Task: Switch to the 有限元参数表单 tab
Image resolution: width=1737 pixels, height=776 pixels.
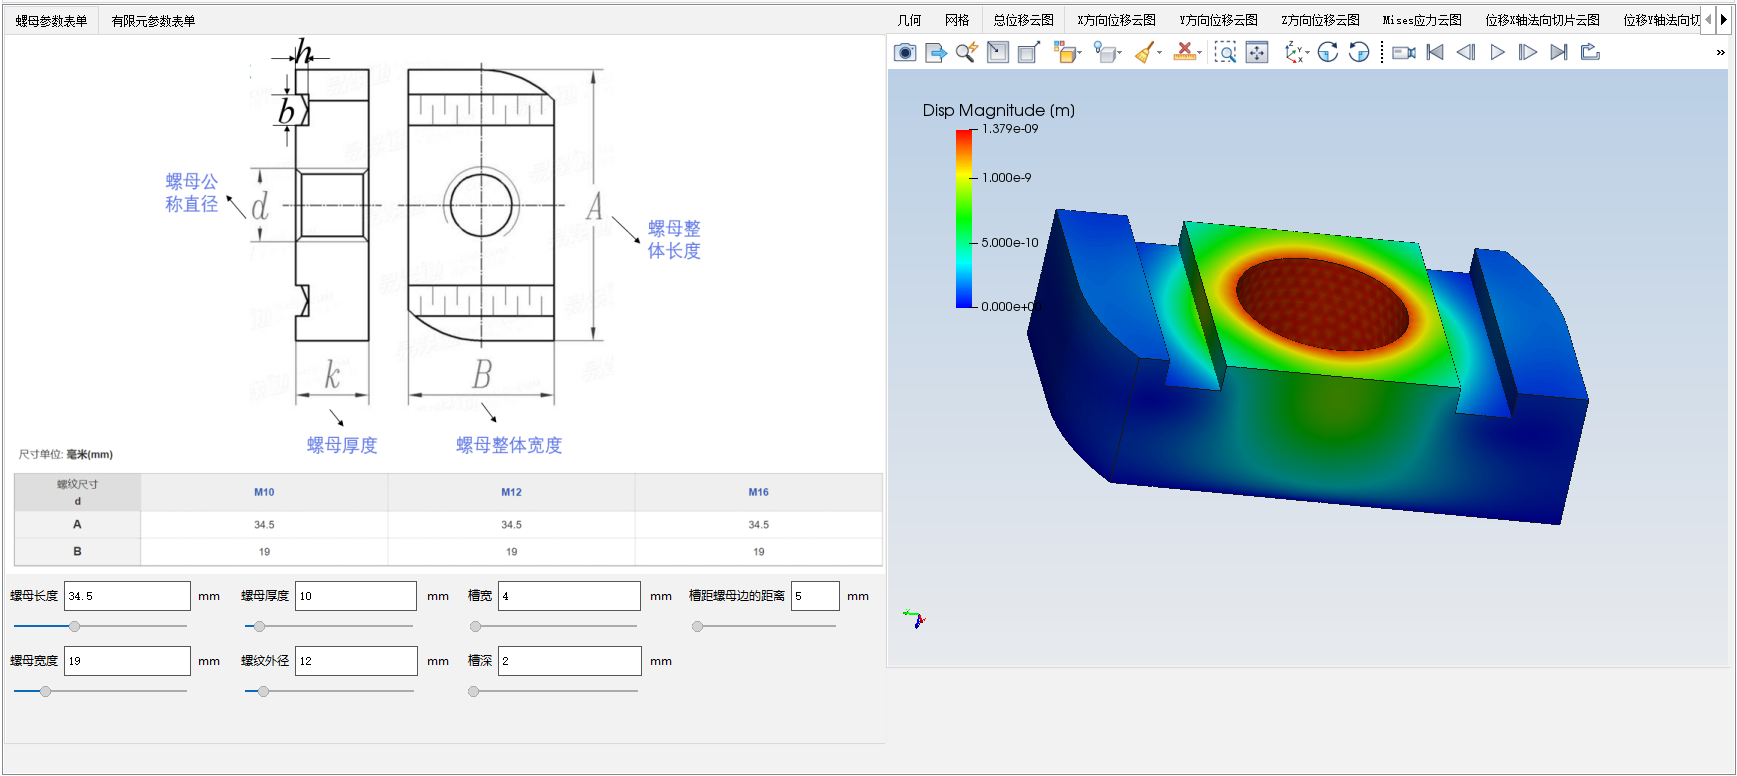Action: tap(153, 21)
